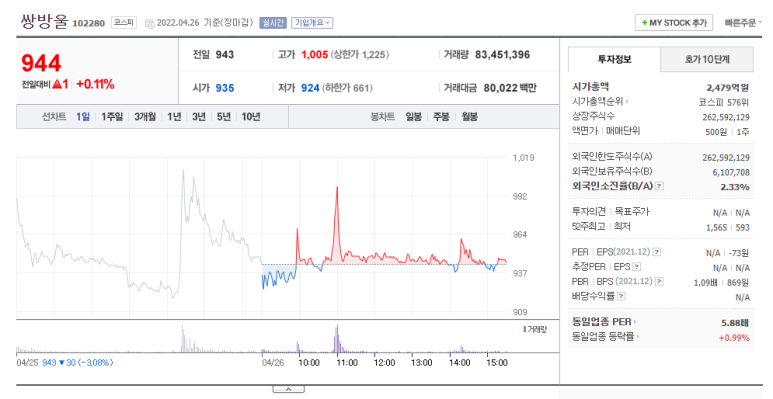Click the 거래량 value 83,451,396

[502, 55]
